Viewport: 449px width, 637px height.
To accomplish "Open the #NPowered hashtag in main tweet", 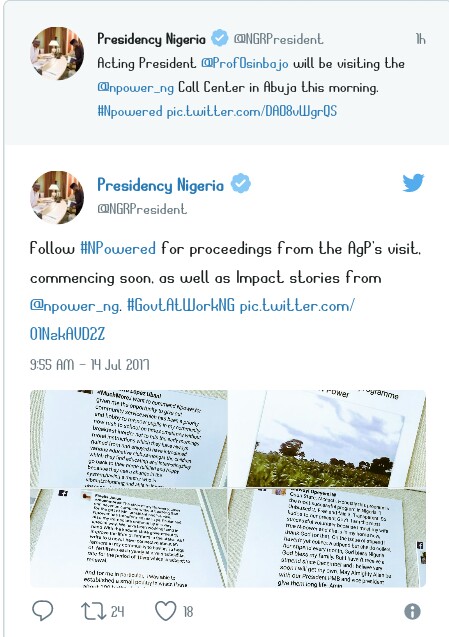I will tap(118, 248).
